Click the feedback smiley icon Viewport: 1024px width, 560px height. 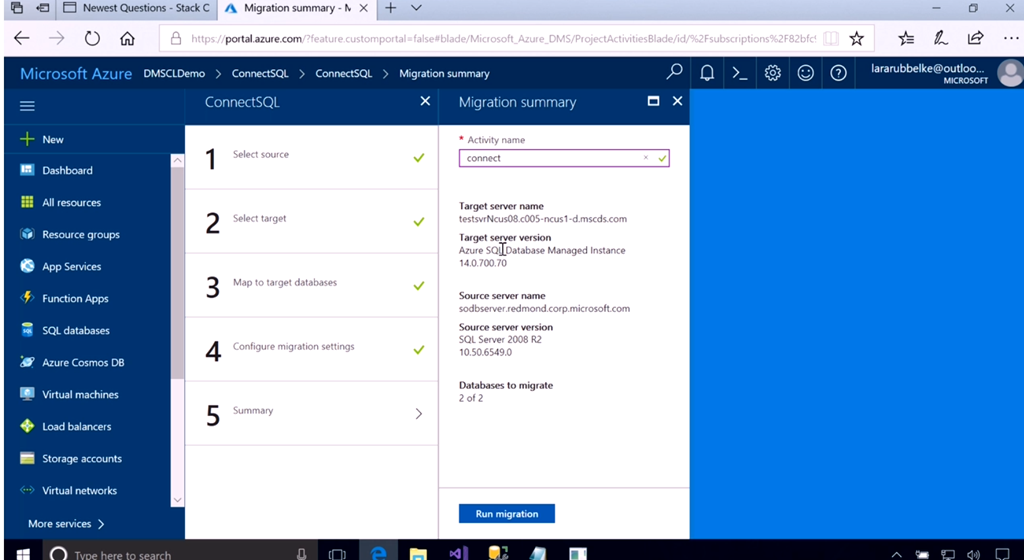805,73
